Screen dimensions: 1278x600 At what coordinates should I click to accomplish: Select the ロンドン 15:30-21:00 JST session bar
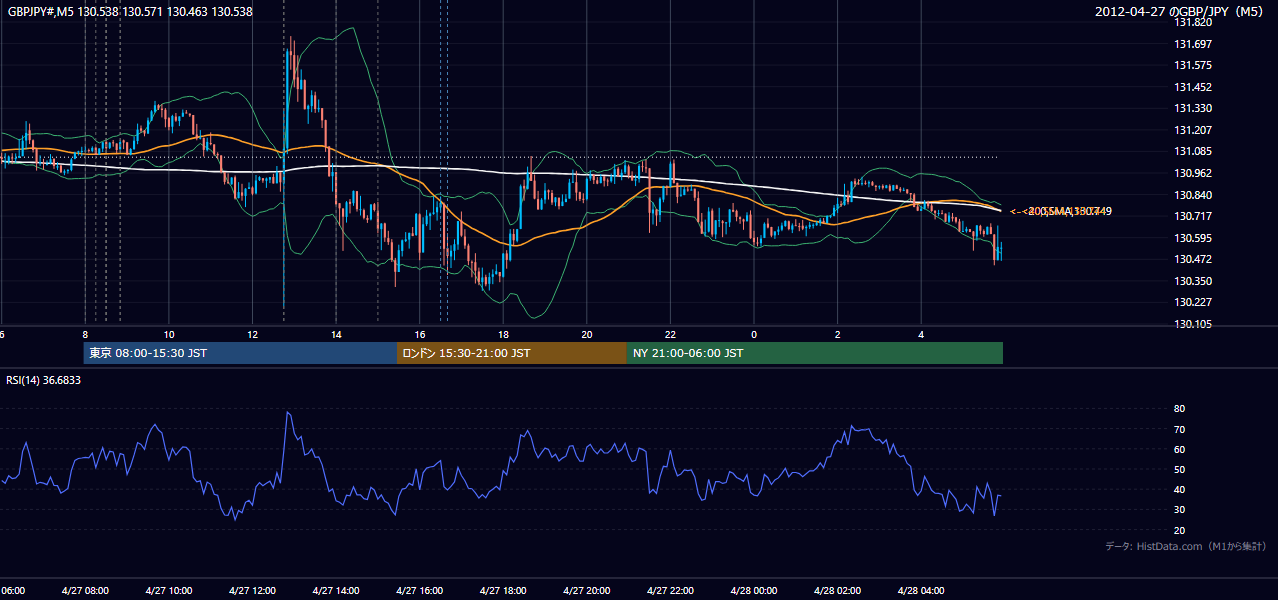(512, 353)
